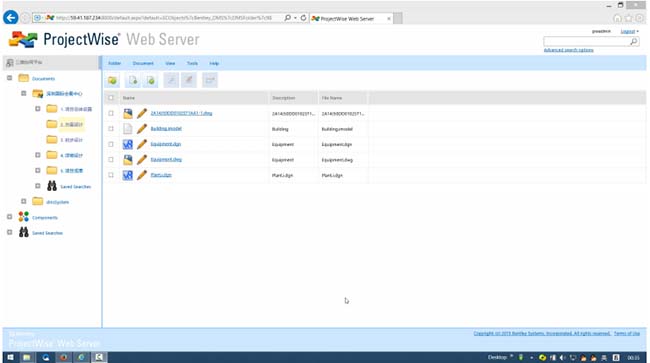Check the box for the first dwg row

point(111,113)
